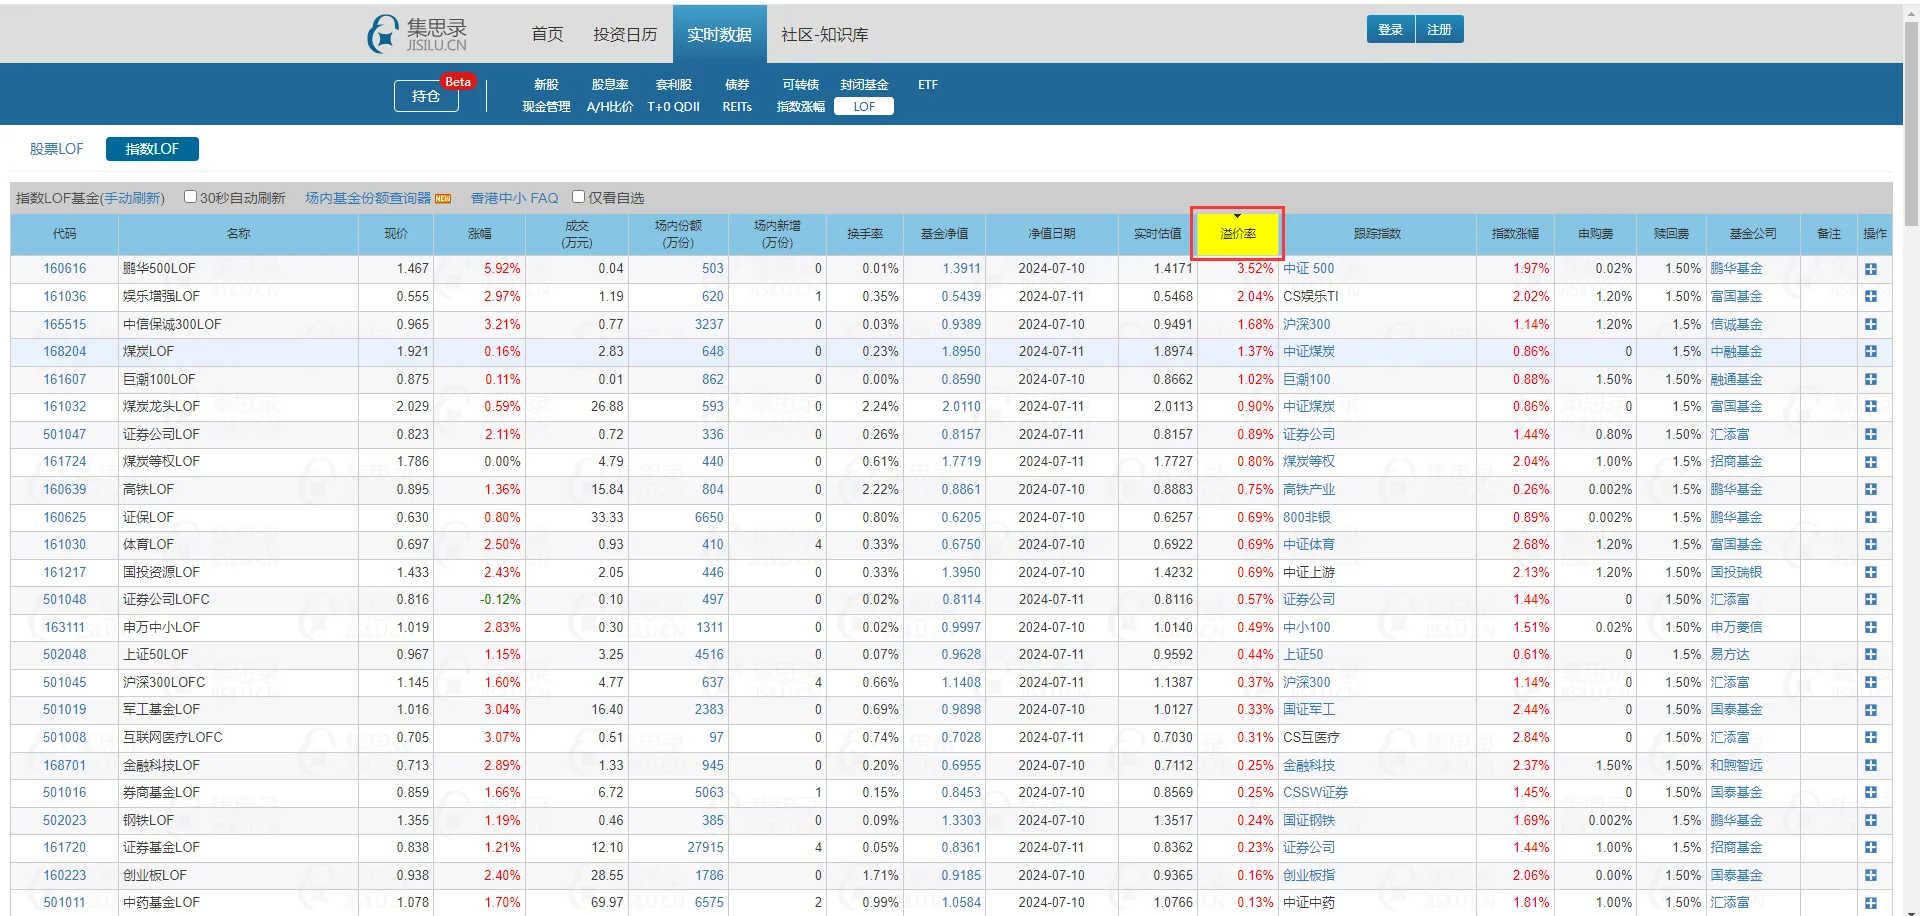
Task: Click the plus icon for 国投资源LOF
Action: coord(1870,572)
